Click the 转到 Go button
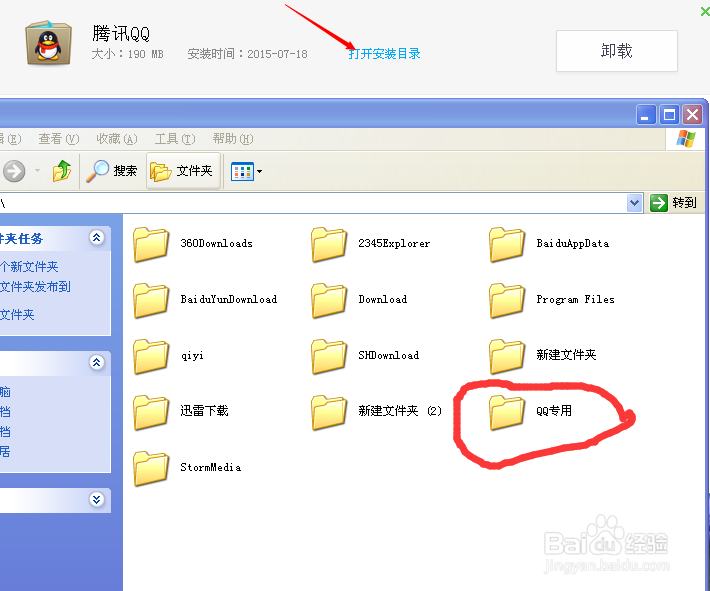This screenshot has width=710, height=591. tap(674, 202)
